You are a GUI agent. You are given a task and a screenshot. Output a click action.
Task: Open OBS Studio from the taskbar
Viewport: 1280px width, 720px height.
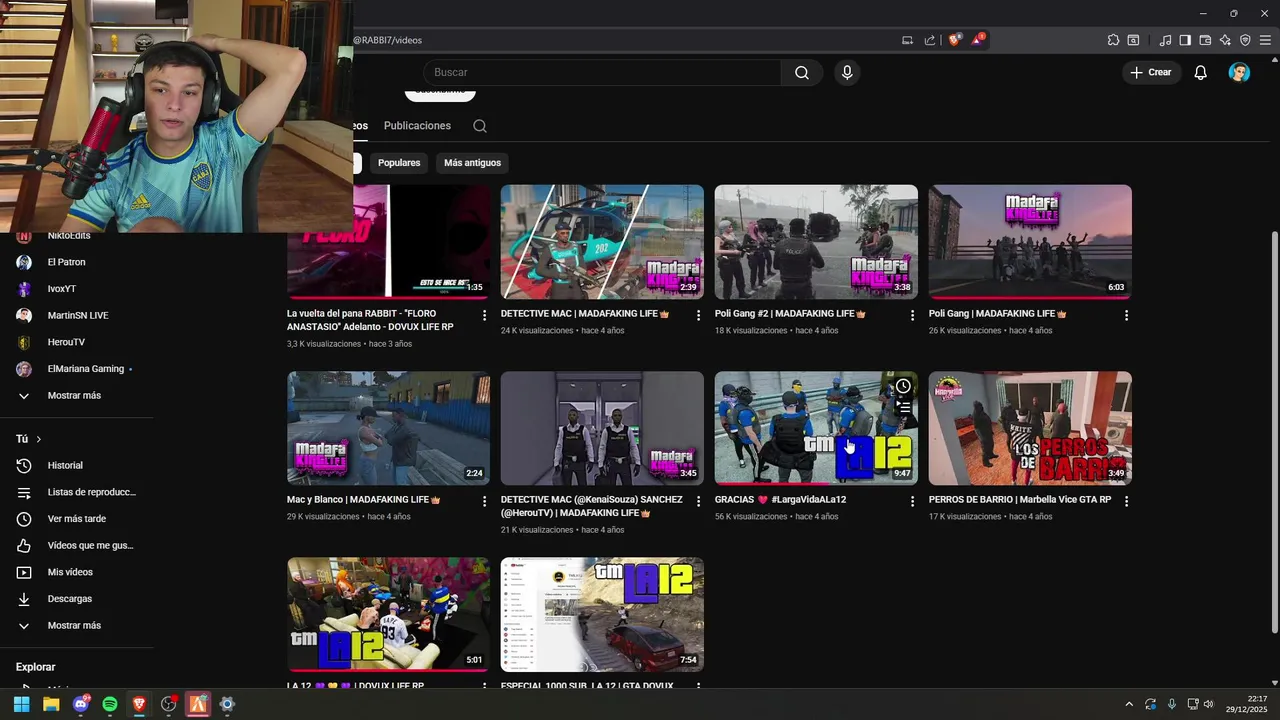[x=169, y=704]
